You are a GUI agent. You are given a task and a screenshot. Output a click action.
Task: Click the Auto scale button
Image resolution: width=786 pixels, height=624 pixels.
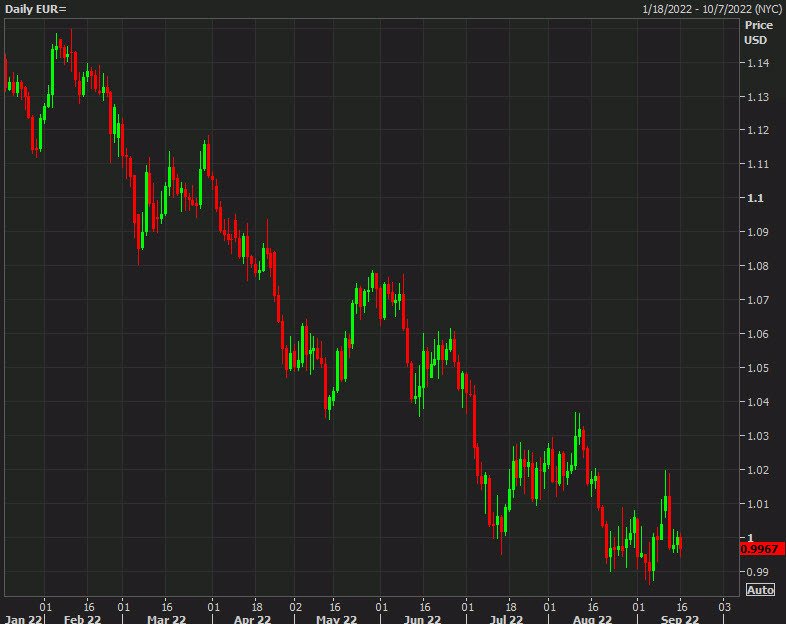tap(760, 590)
